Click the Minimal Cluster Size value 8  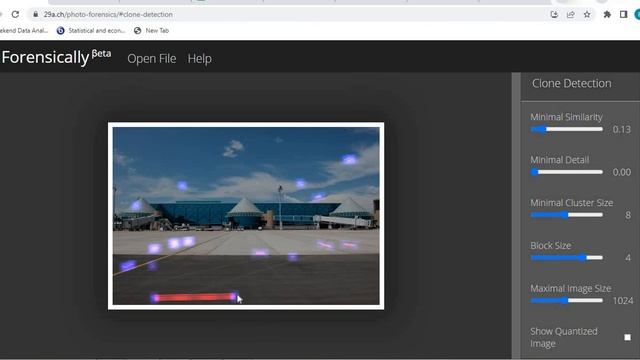point(628,215)
